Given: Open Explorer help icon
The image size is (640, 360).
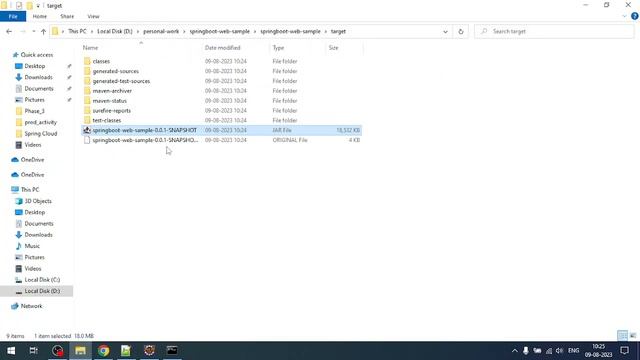Looking at the screenshot, I should 635,16.
